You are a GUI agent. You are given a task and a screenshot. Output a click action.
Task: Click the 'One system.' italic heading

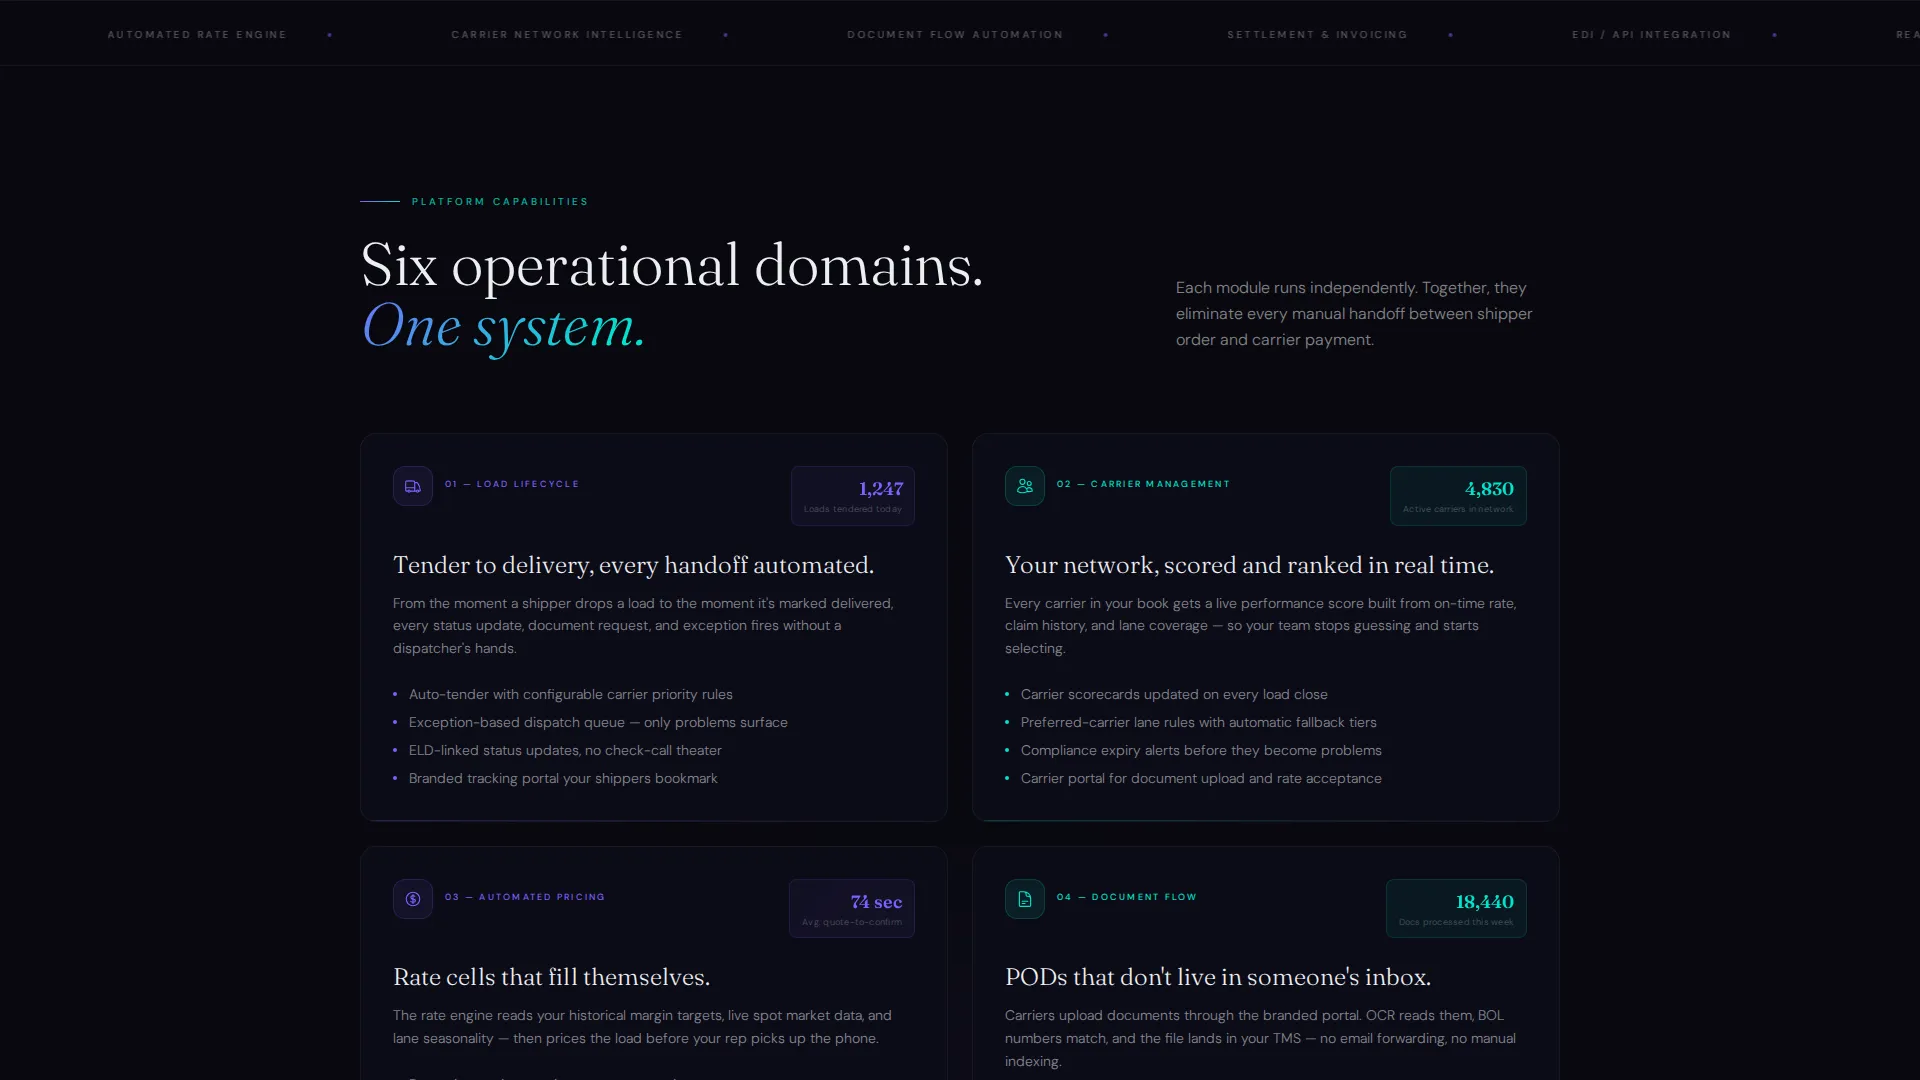(x=504, y=327)
